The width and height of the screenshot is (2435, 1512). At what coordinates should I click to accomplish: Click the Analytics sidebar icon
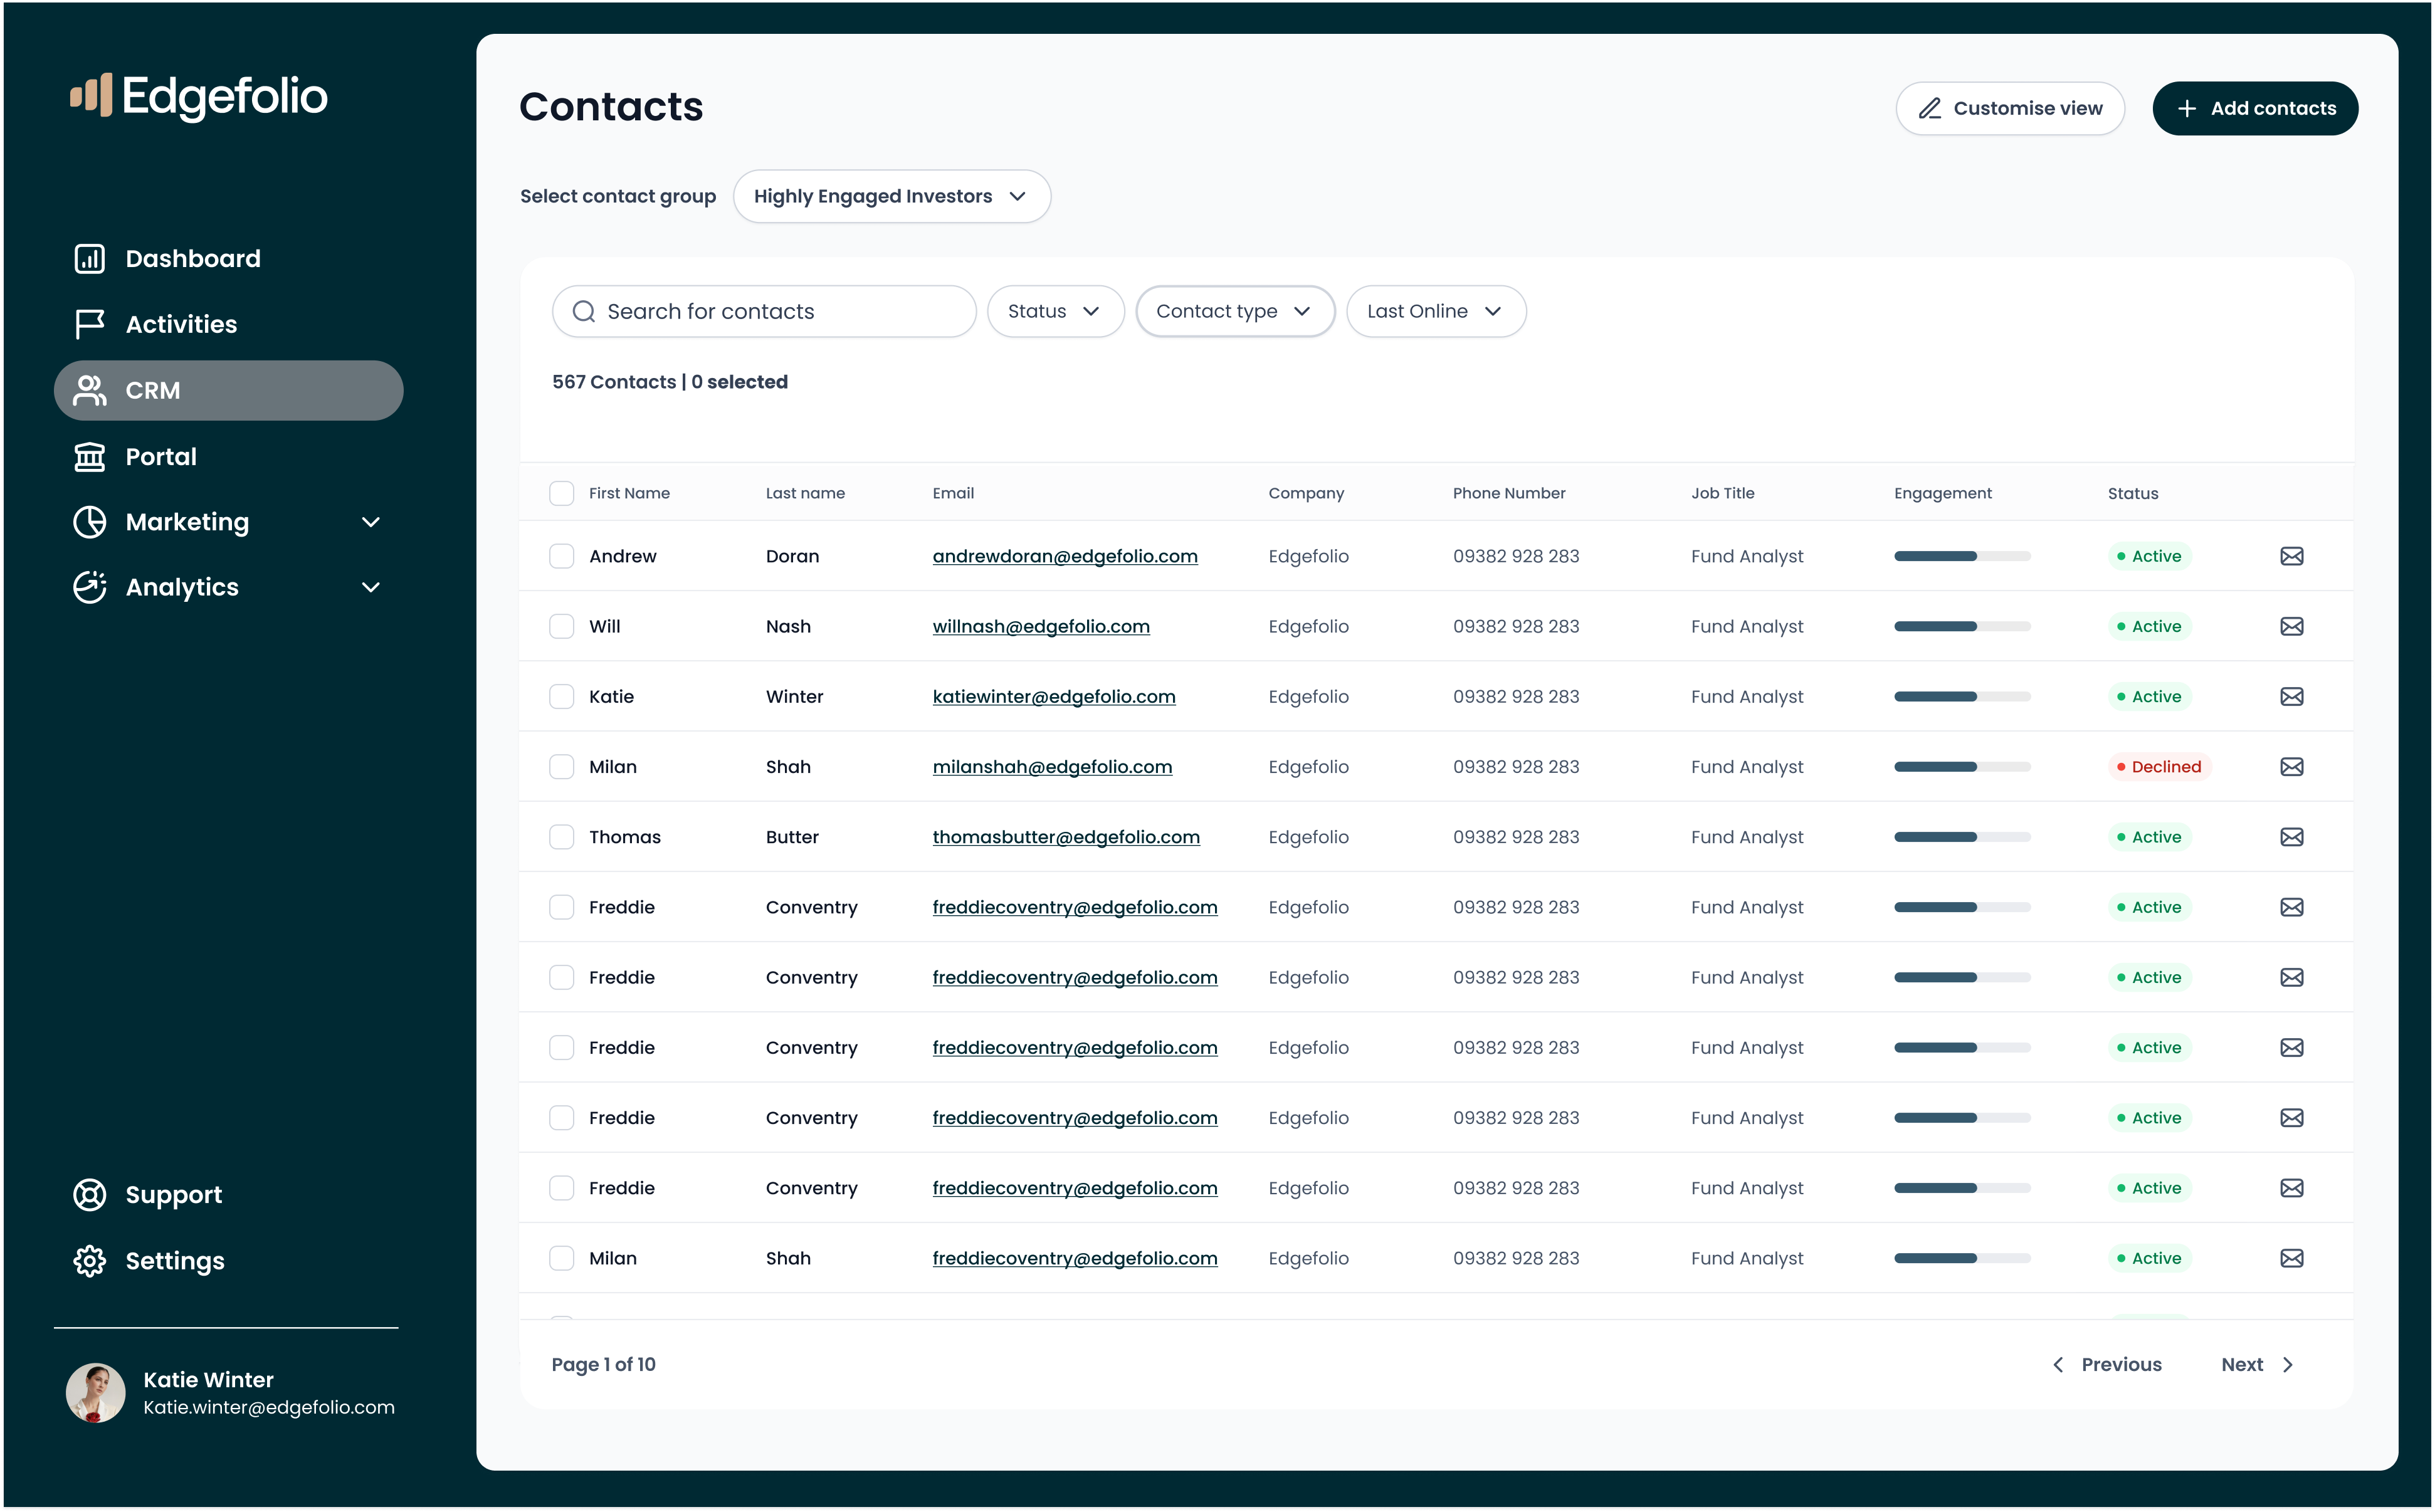(x=89, y=587)
